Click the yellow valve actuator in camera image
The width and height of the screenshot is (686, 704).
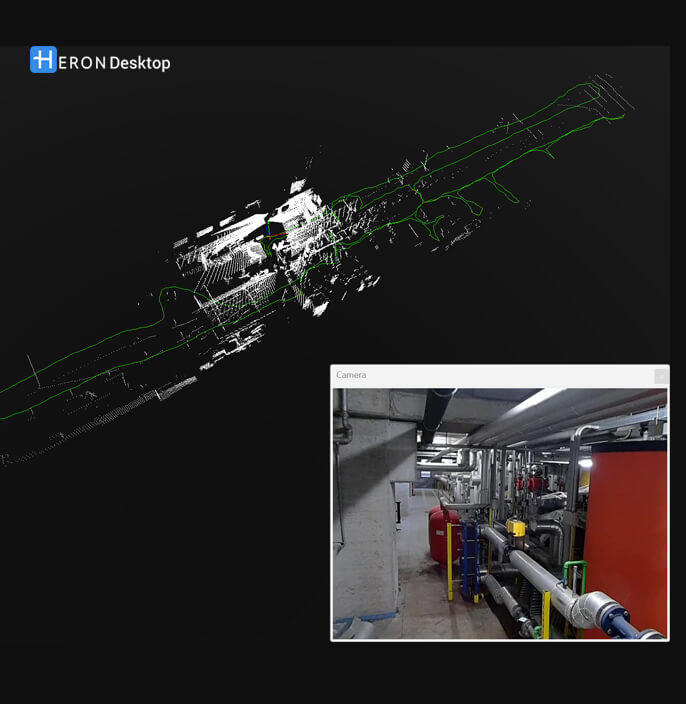(516, 527)
